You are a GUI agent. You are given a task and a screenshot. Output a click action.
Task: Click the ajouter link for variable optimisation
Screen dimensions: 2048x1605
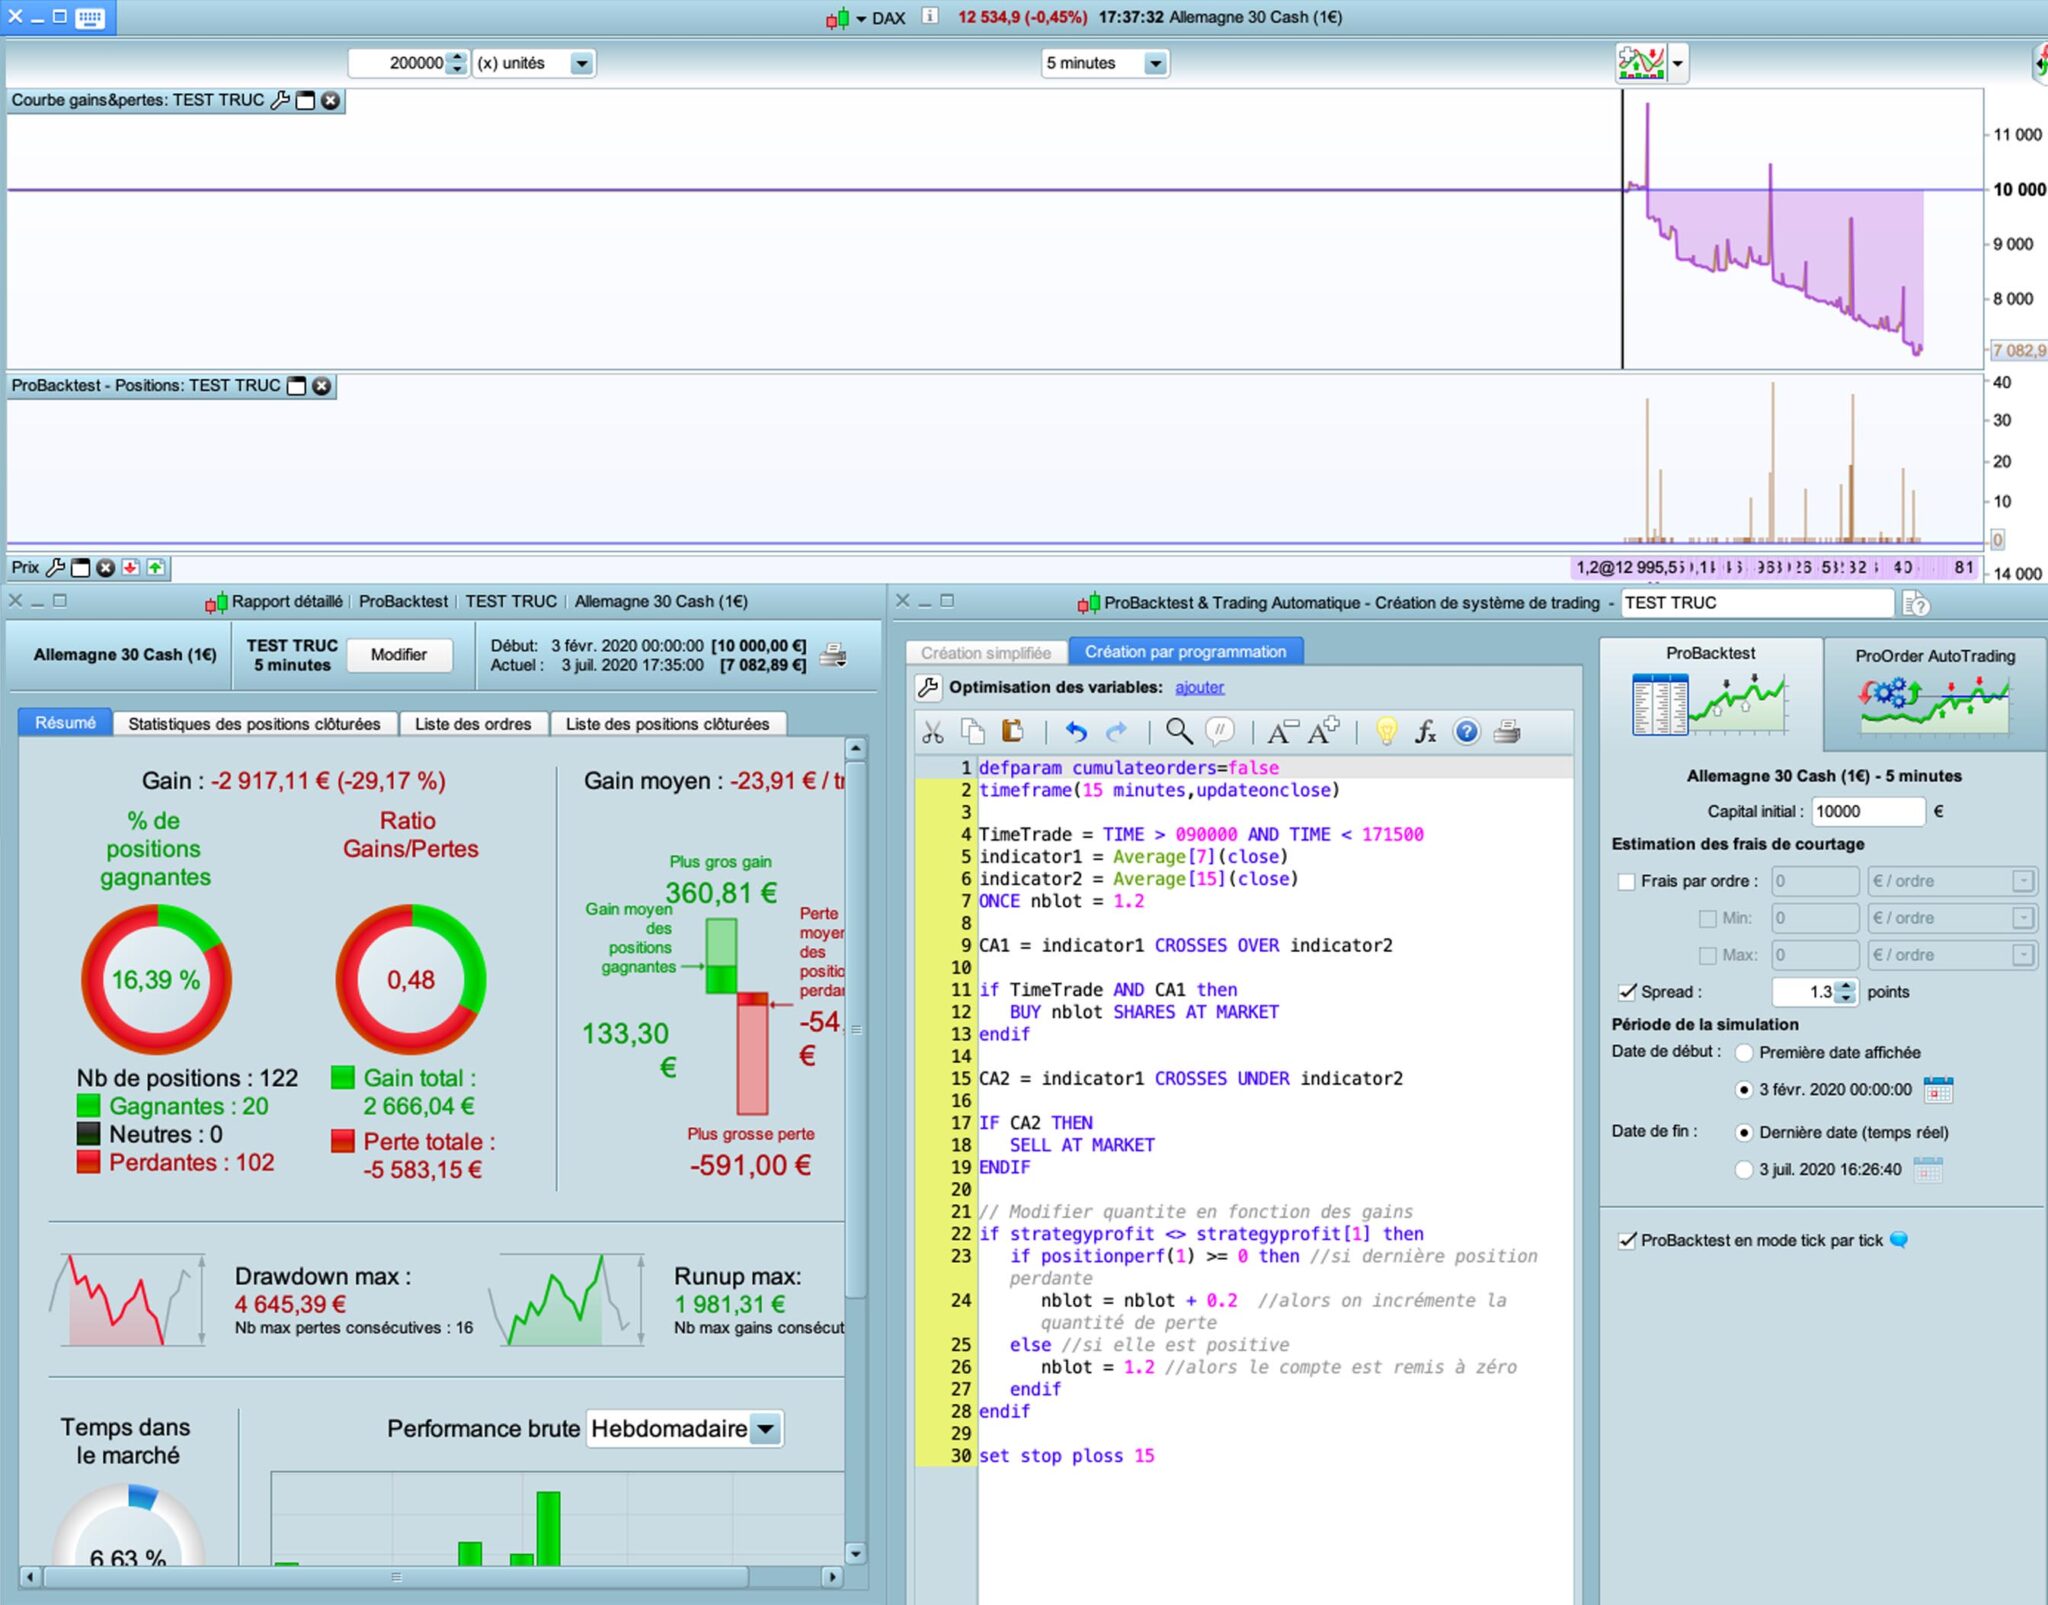1199,687
